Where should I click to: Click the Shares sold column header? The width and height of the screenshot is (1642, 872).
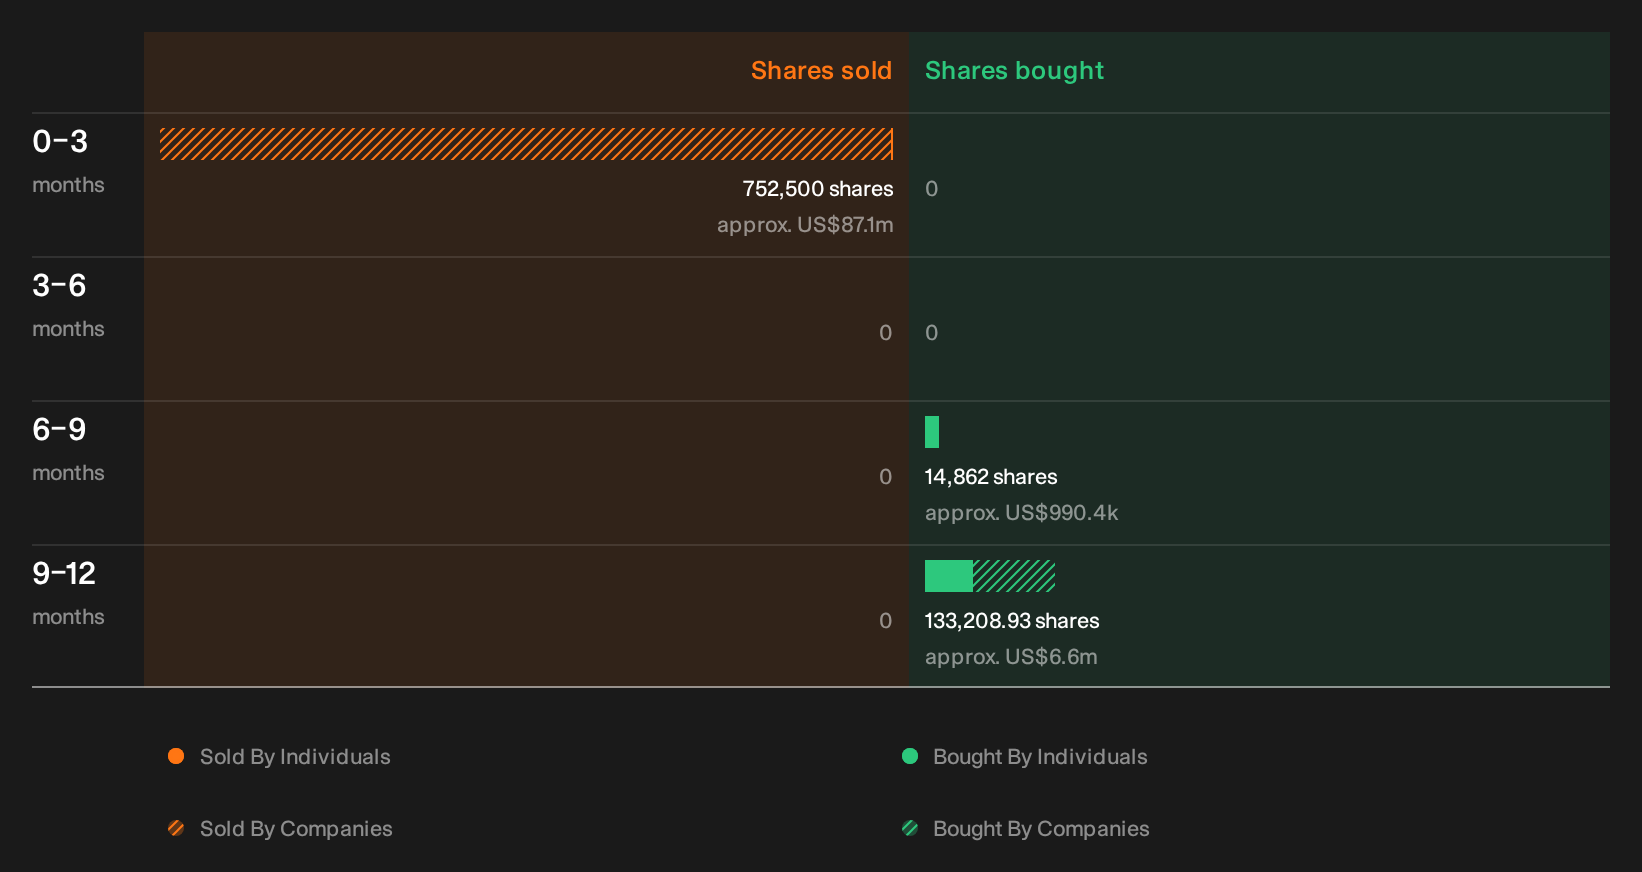pyautogui.click(x=821, y=71)
